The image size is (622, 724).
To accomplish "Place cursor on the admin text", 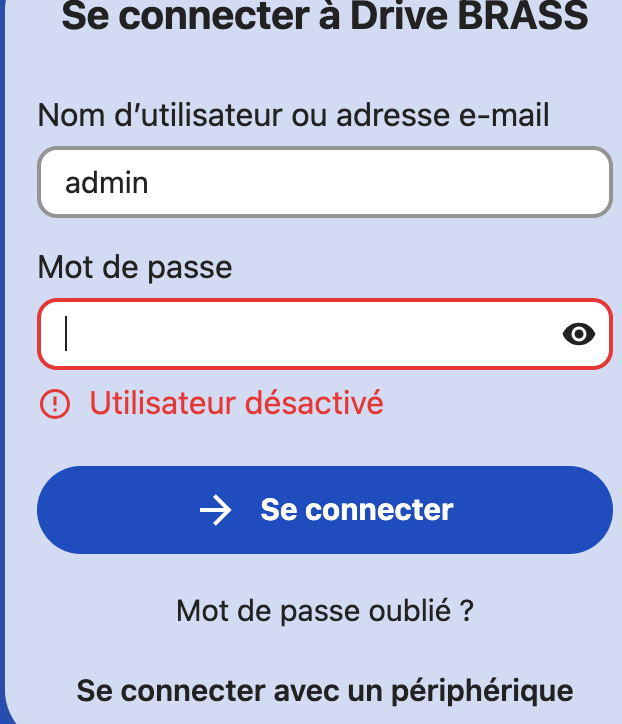I will click(x=107, y=183).
